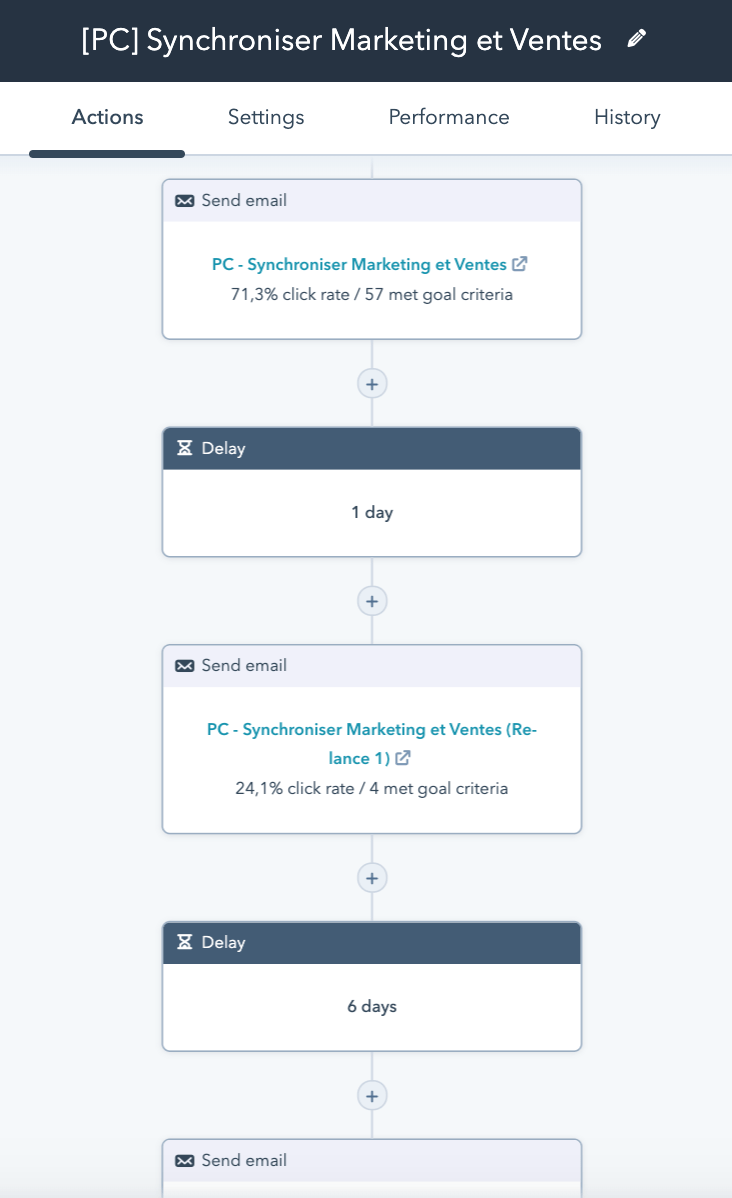Add action with plus below Relance 1 email

(372, 878)
